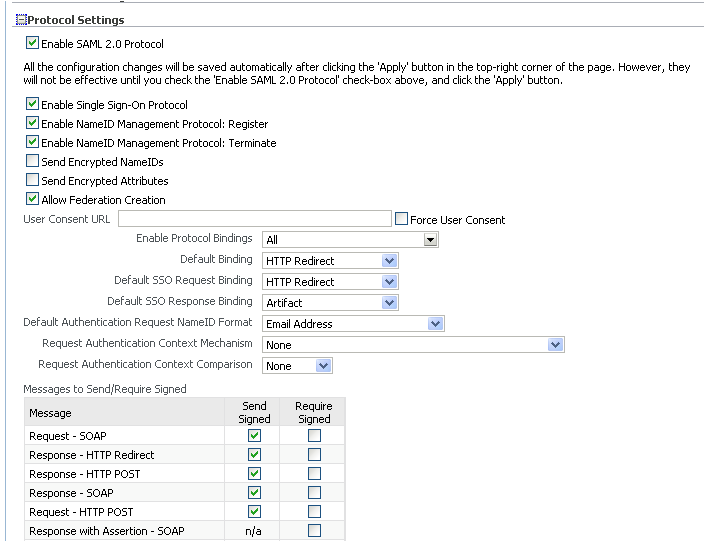The image size is (704, 541).
Task: Click the 'Default Binding' label
Action: click(x=216, y=259)
